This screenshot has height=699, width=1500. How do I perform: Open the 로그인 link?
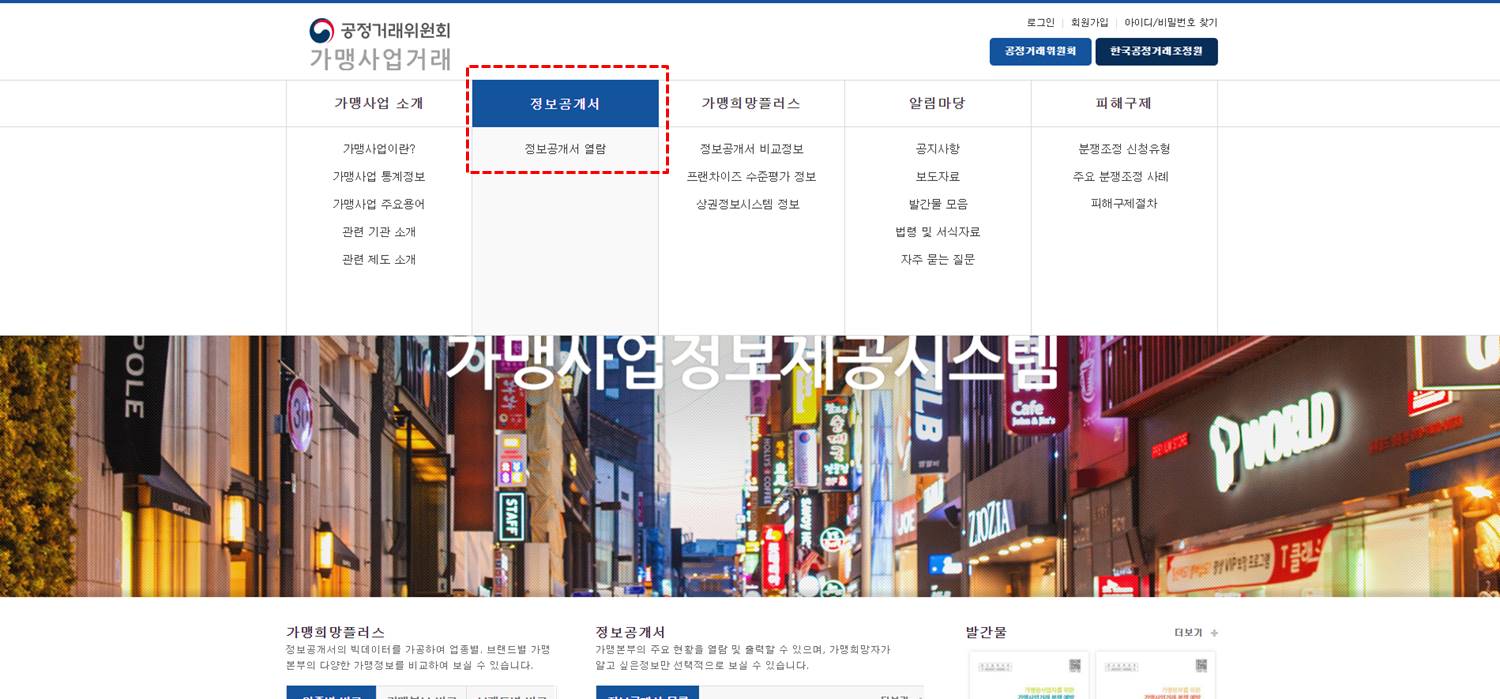coord(1040,22)
